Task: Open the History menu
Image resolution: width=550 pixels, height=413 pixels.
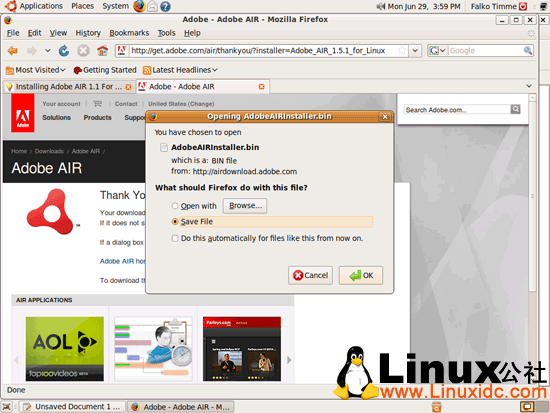Action: coord(88,33)
